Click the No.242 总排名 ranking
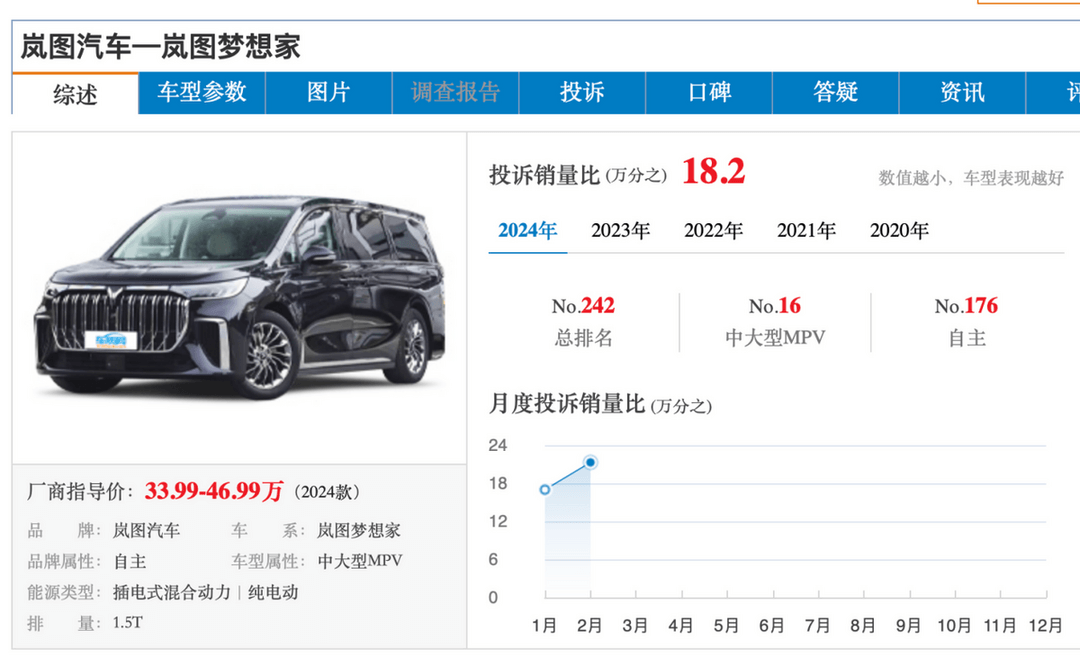This screenshot has width=1080, height=658. tap(583, 321)
